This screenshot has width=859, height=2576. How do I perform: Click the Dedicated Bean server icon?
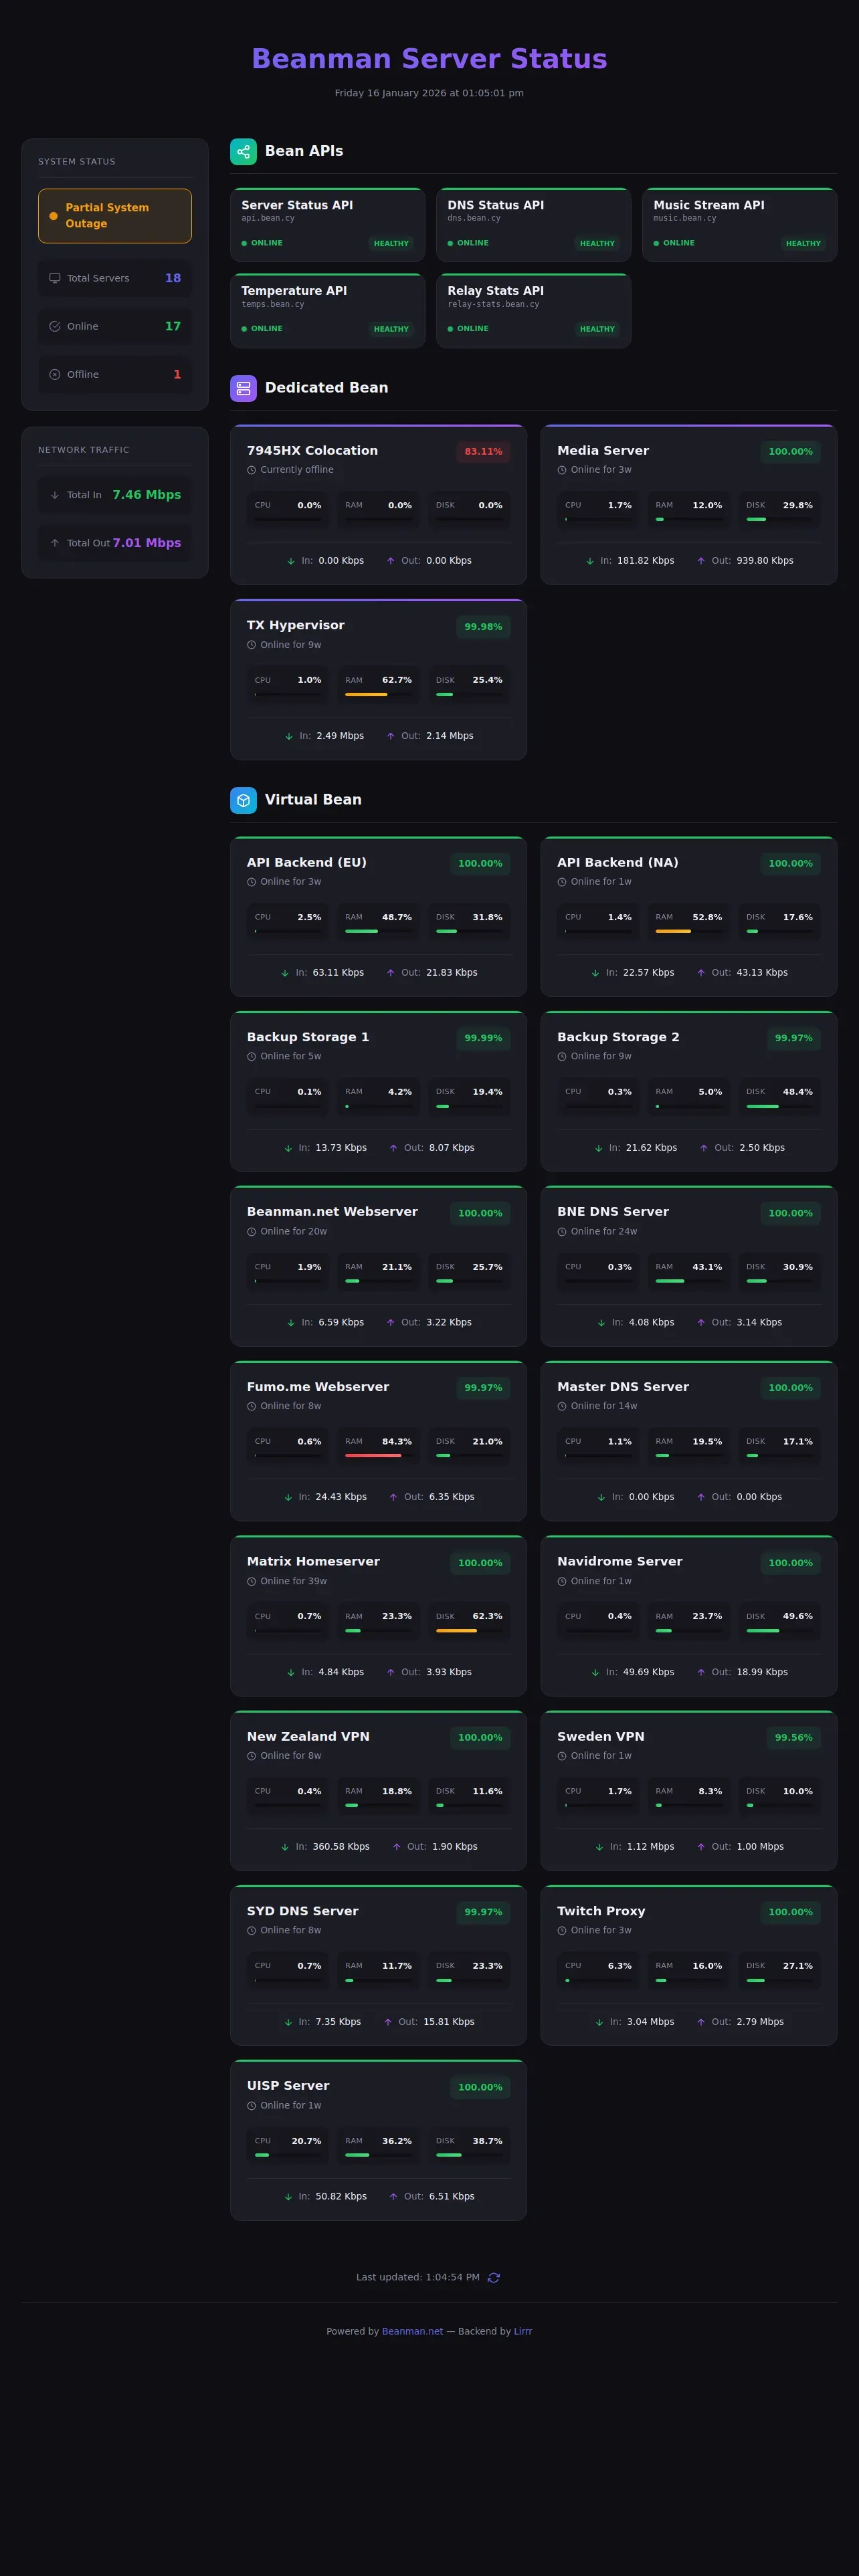(243, 388)
